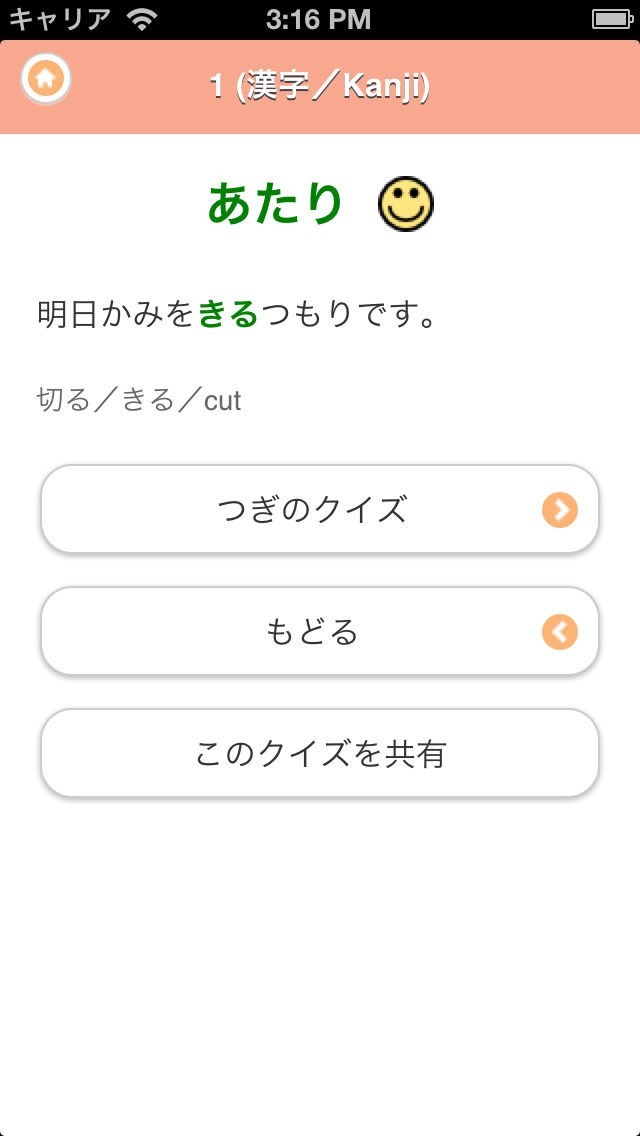
Task: Tap the battery icon in status bar
Action: click(x=611, y=19)
